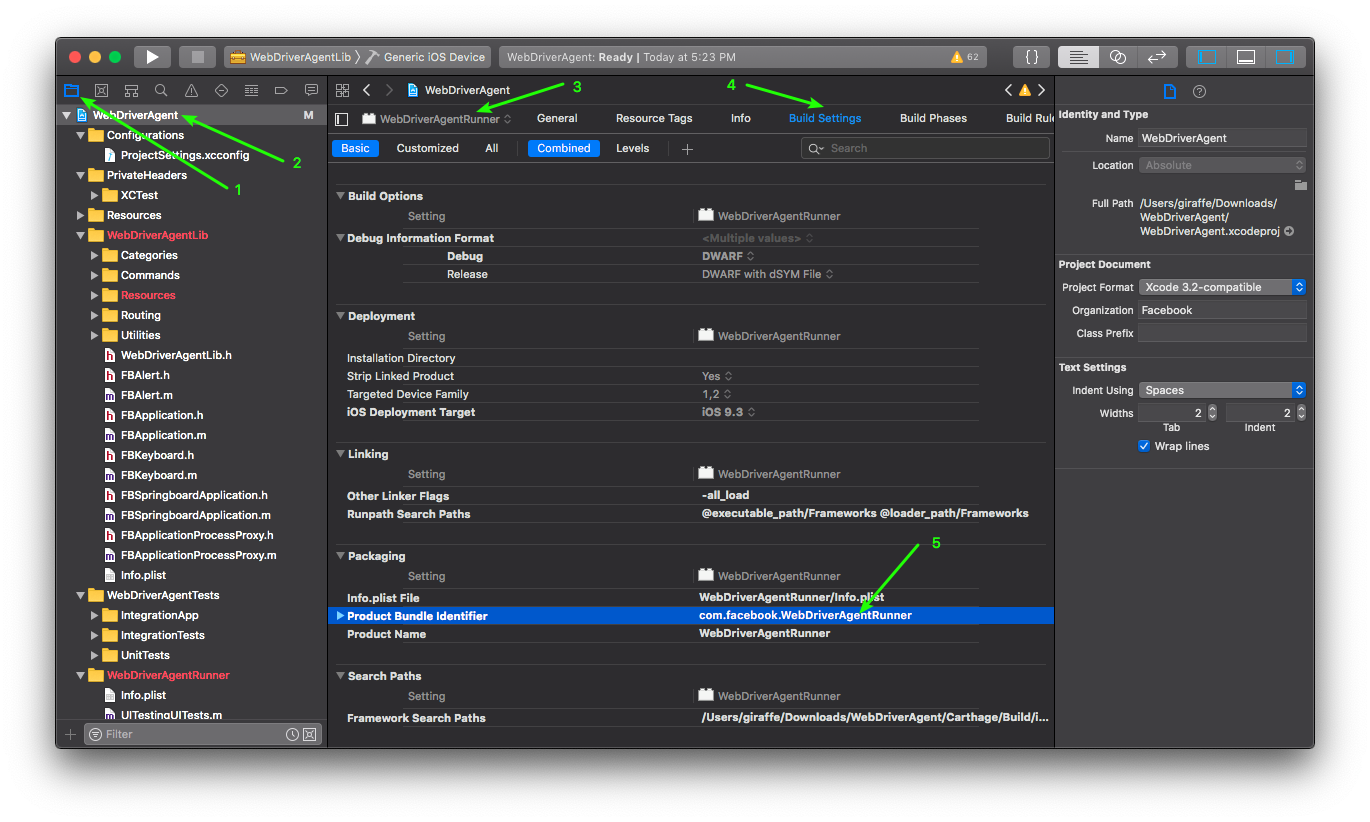Switch to the Assistant editor
Viewport: 1370px width, 822px height.
click(1118, 57)
